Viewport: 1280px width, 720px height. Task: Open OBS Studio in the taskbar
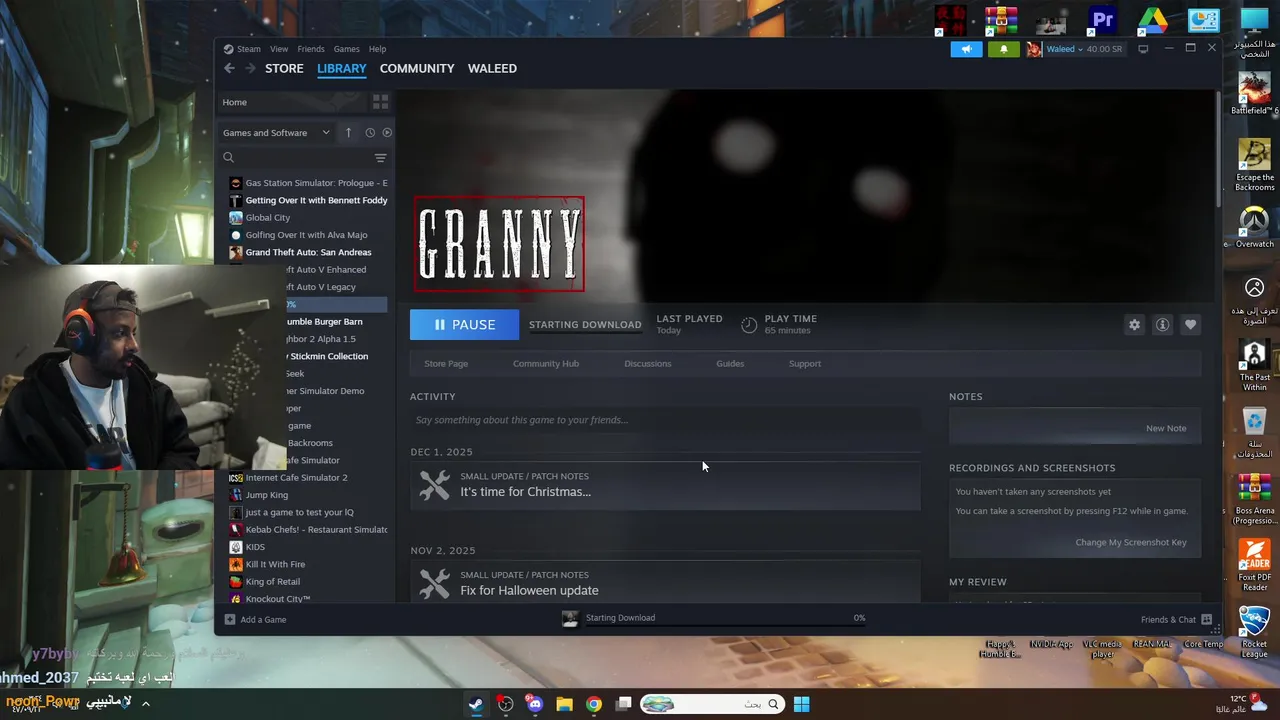(x=506, y=704)
